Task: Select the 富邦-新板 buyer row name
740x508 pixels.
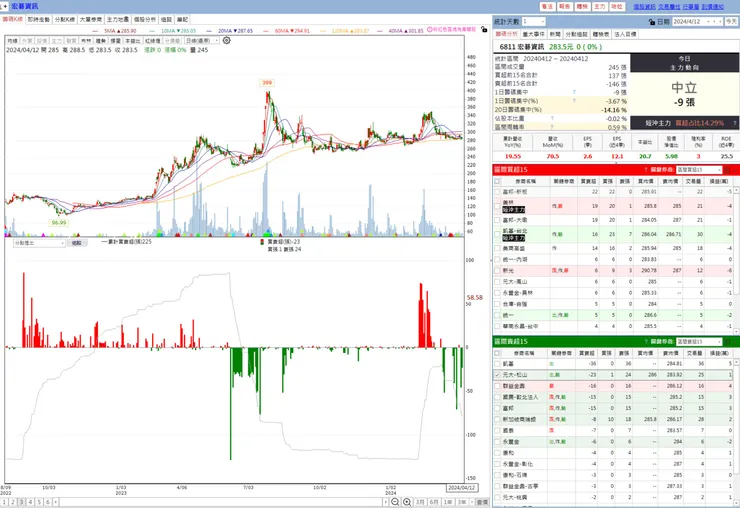Action: coord(515,192)
